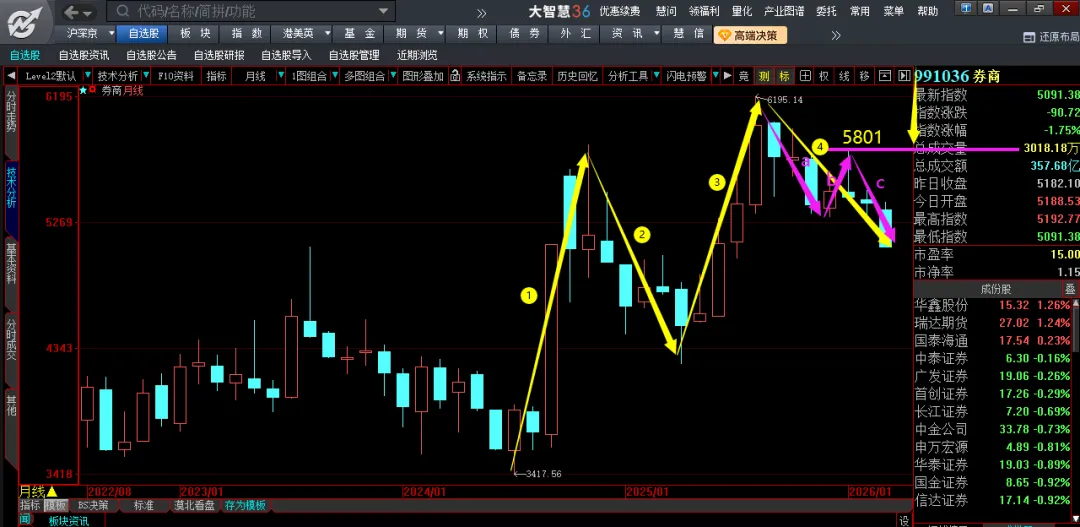This screenshot has width=1080, height=527.
Task: Click the blue '1' screen icon in title bar
Action: click(x=966, y=8)
